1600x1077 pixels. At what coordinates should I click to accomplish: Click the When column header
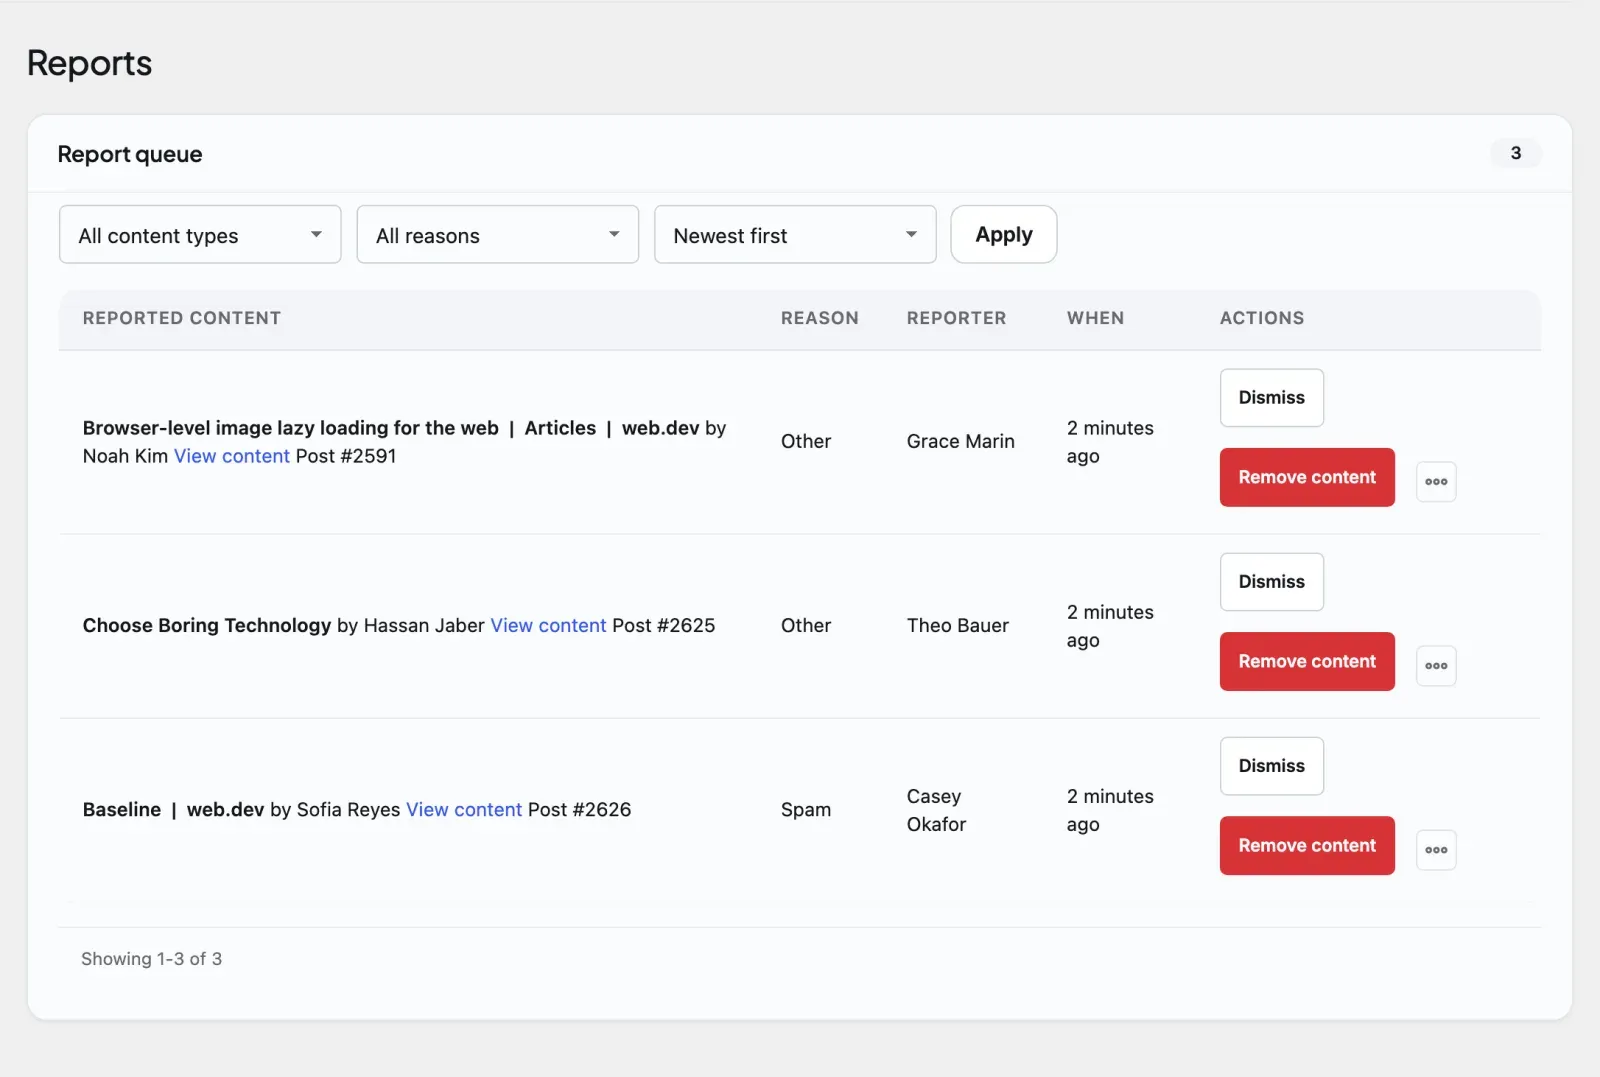pos(1095,318)
